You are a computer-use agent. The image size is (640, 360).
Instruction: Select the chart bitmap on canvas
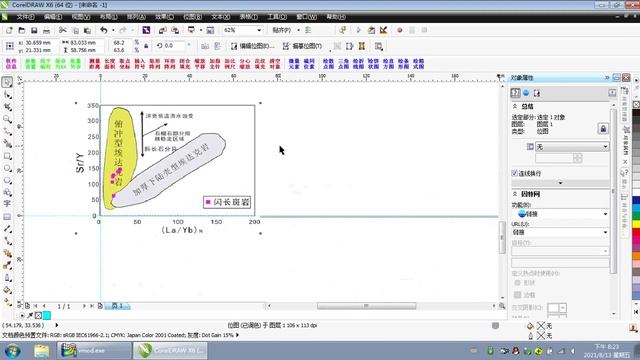(168, 168)
